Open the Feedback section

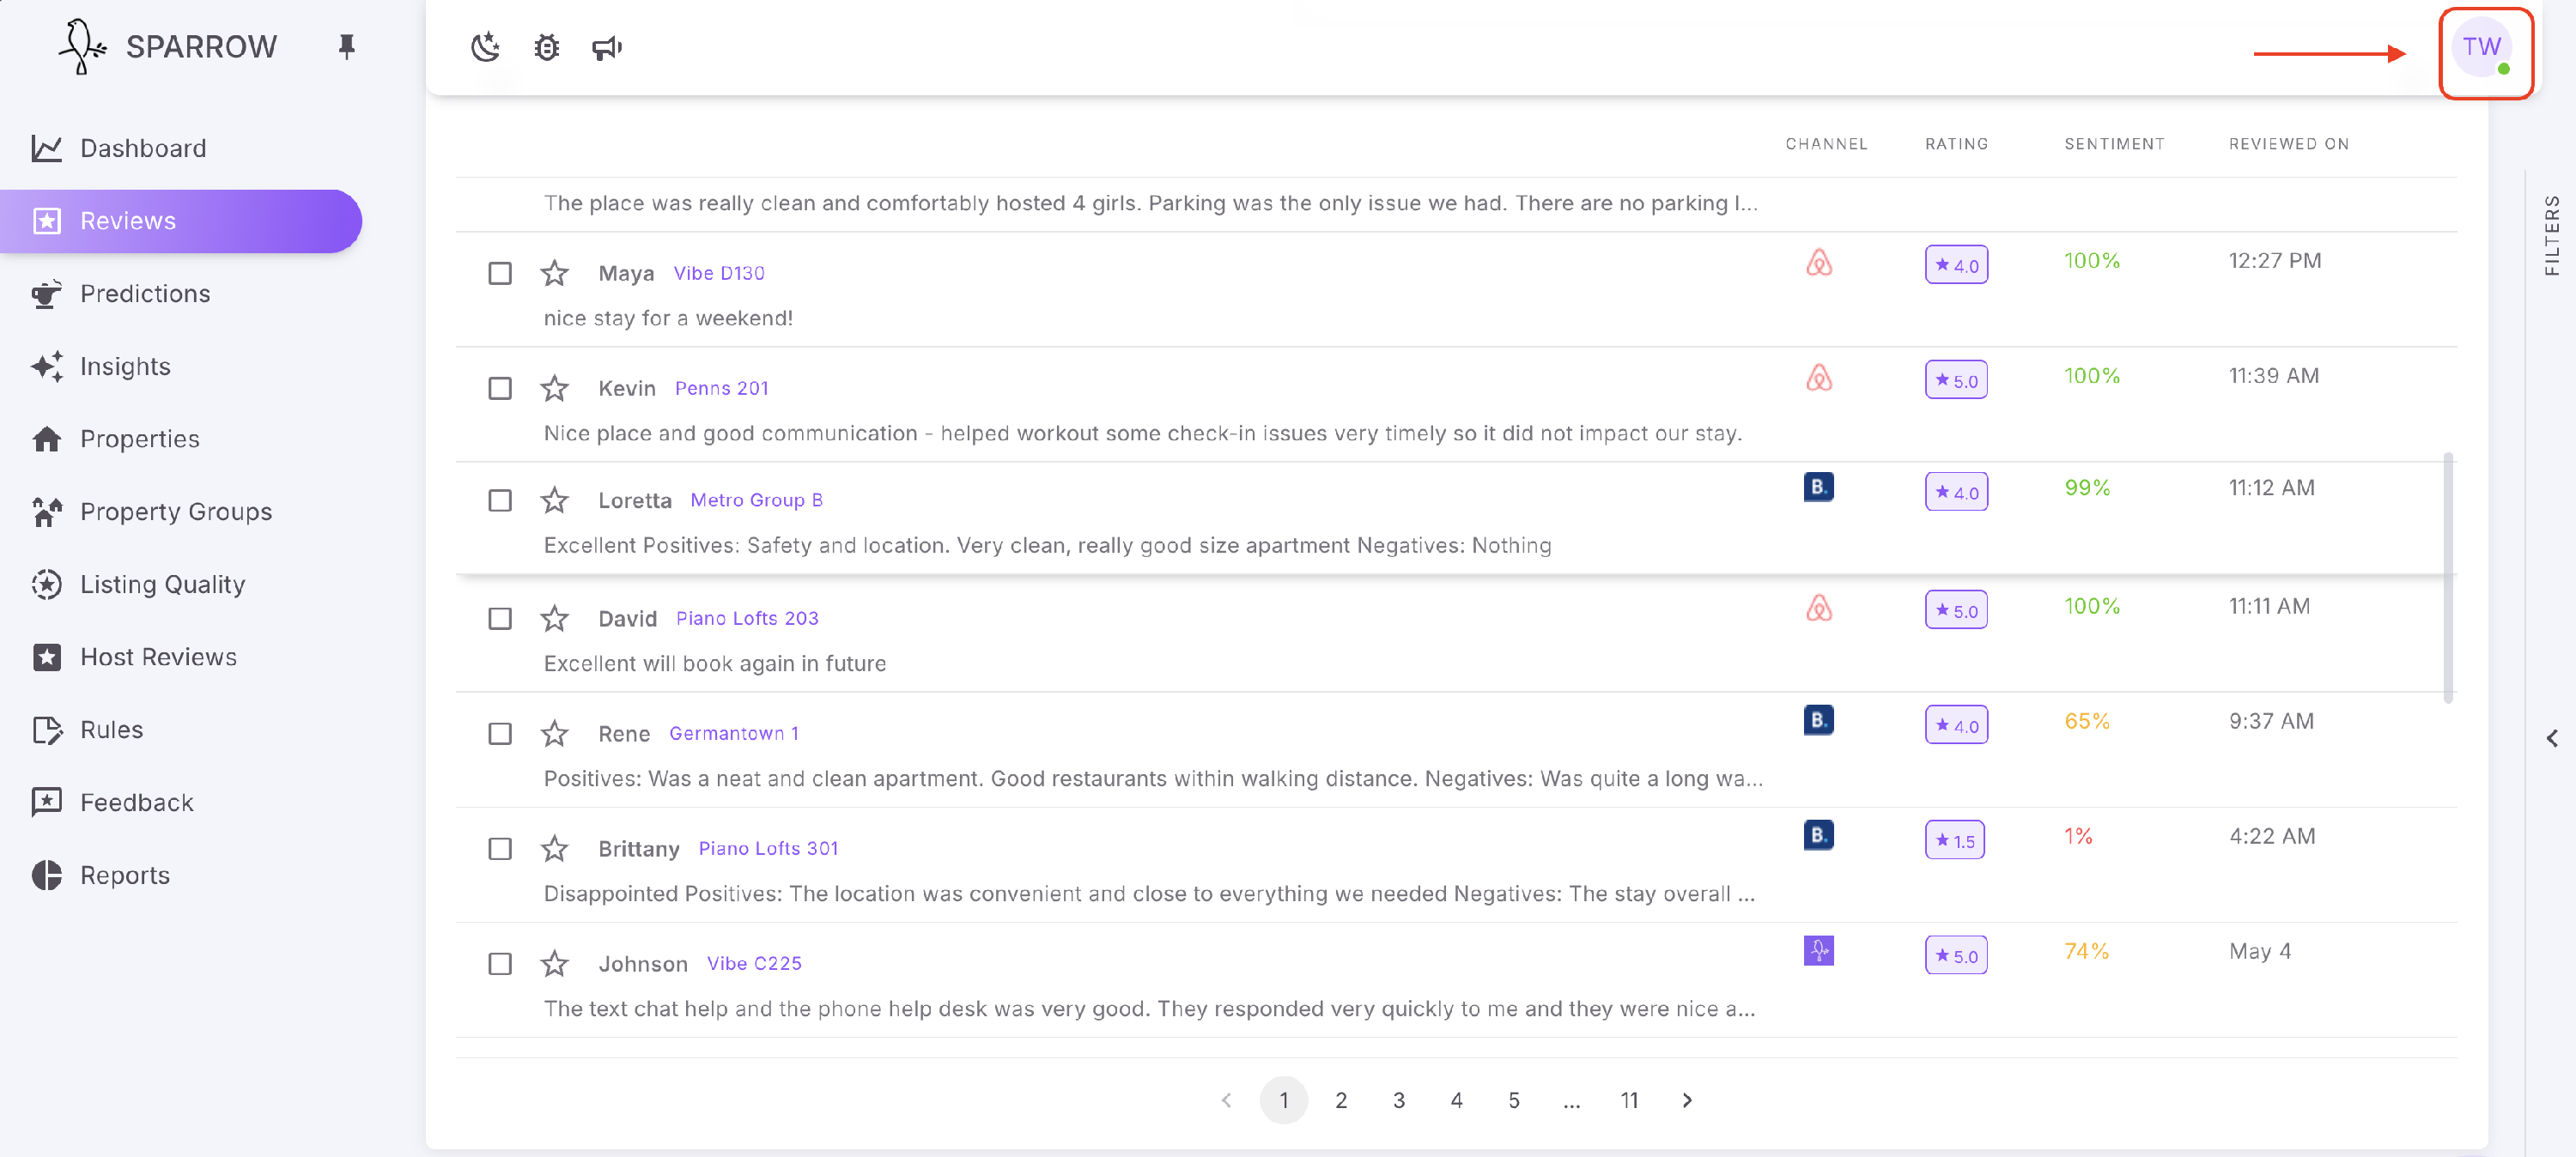point(181,802)
